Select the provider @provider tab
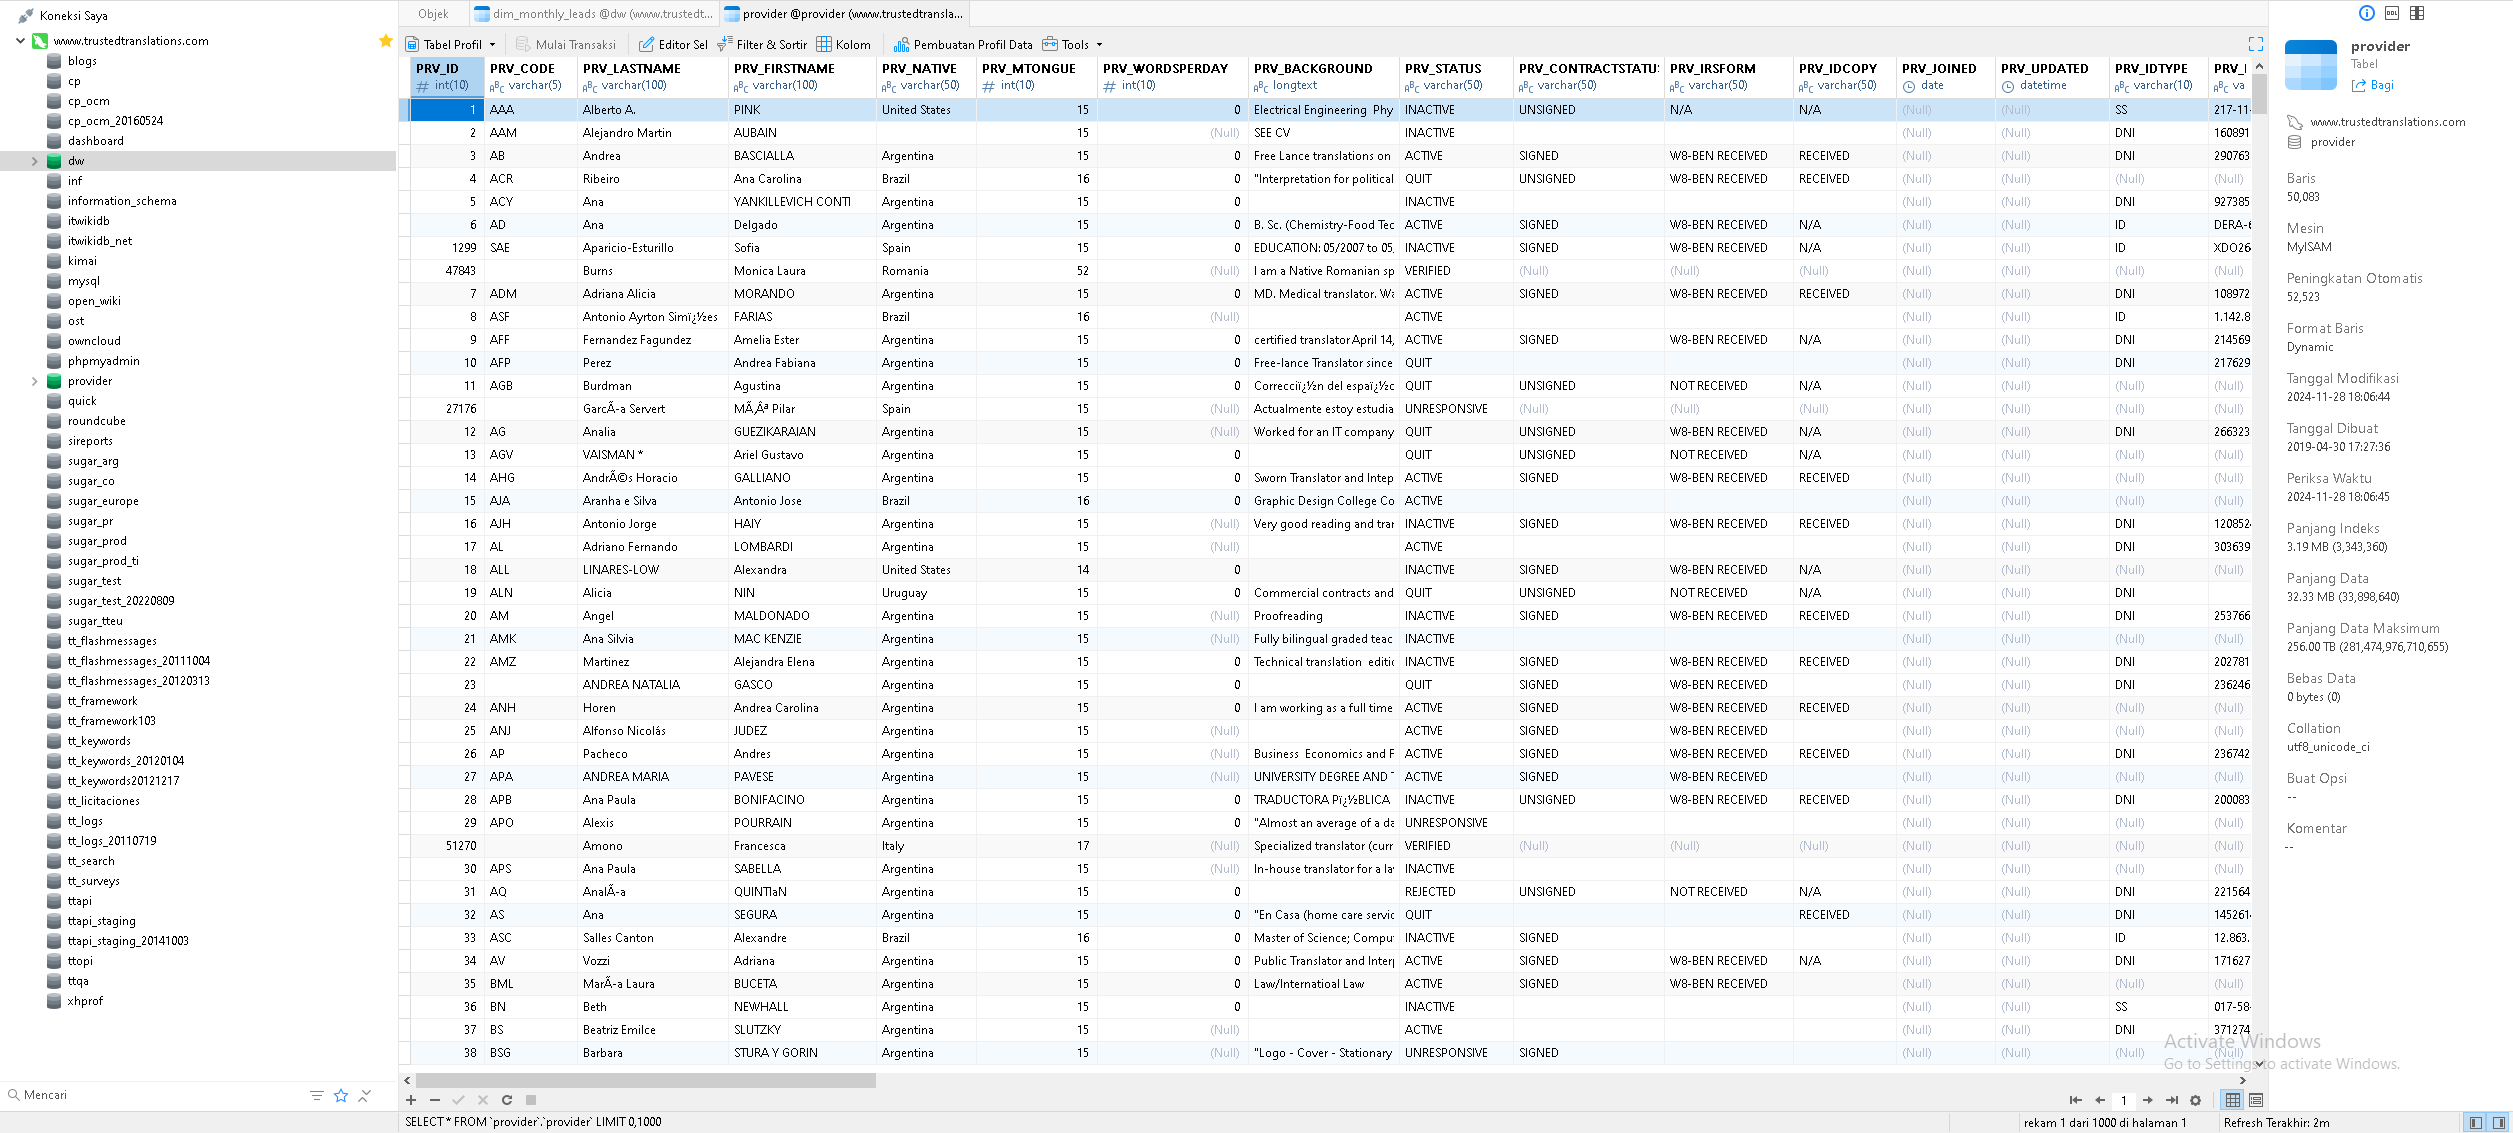This screenshot has width=2513, height=1133. coord(844,14)
